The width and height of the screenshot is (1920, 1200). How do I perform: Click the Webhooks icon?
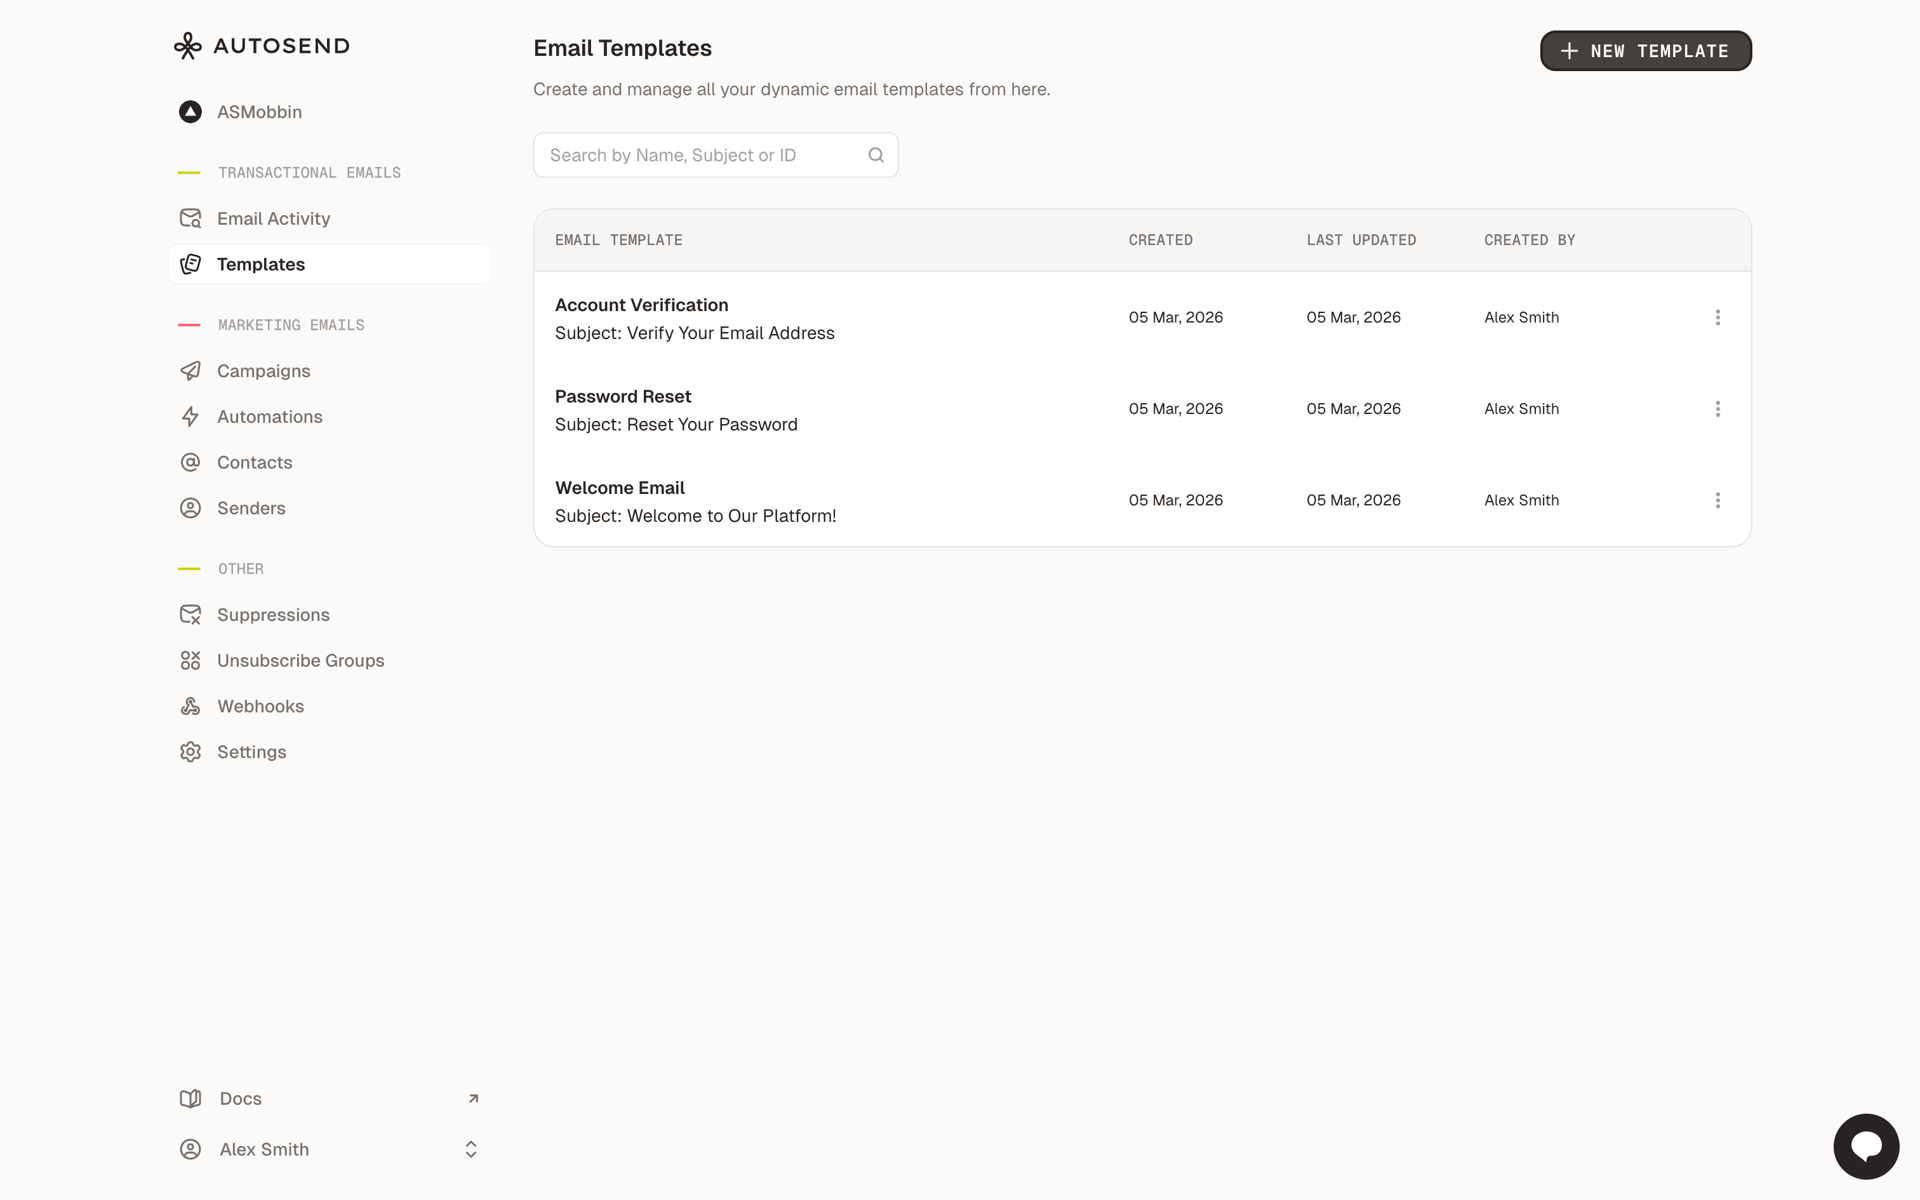click(190, 706)
